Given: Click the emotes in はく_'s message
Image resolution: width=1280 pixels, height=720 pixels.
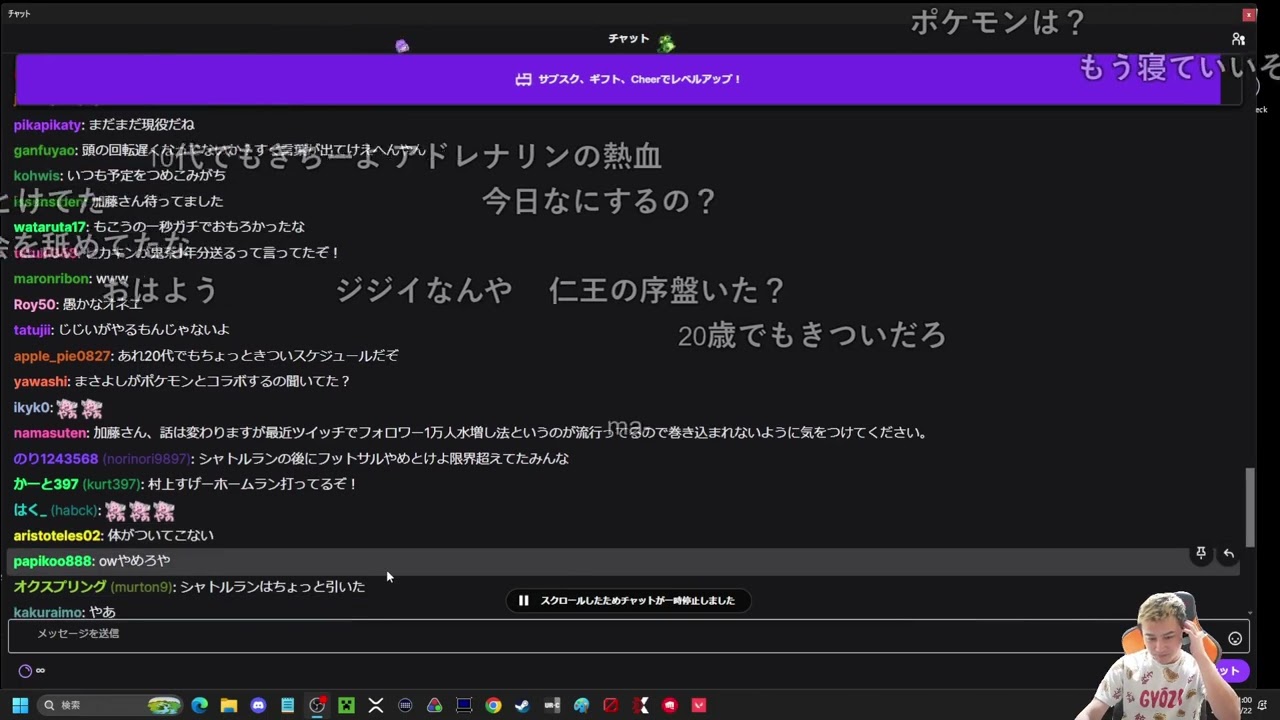Looking at the screenshot, I should (140, 511).
